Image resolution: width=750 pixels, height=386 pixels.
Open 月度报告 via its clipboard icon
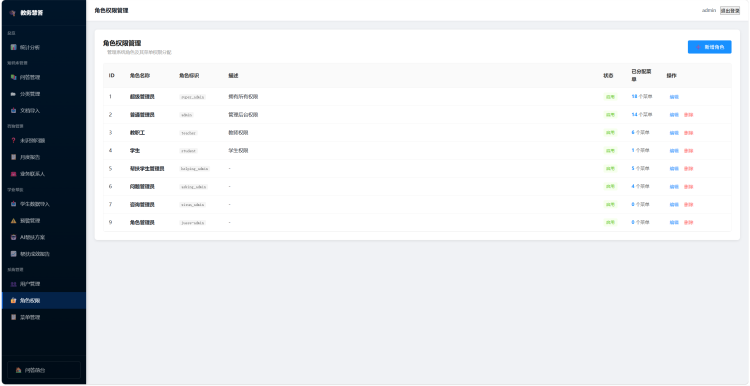13,157
